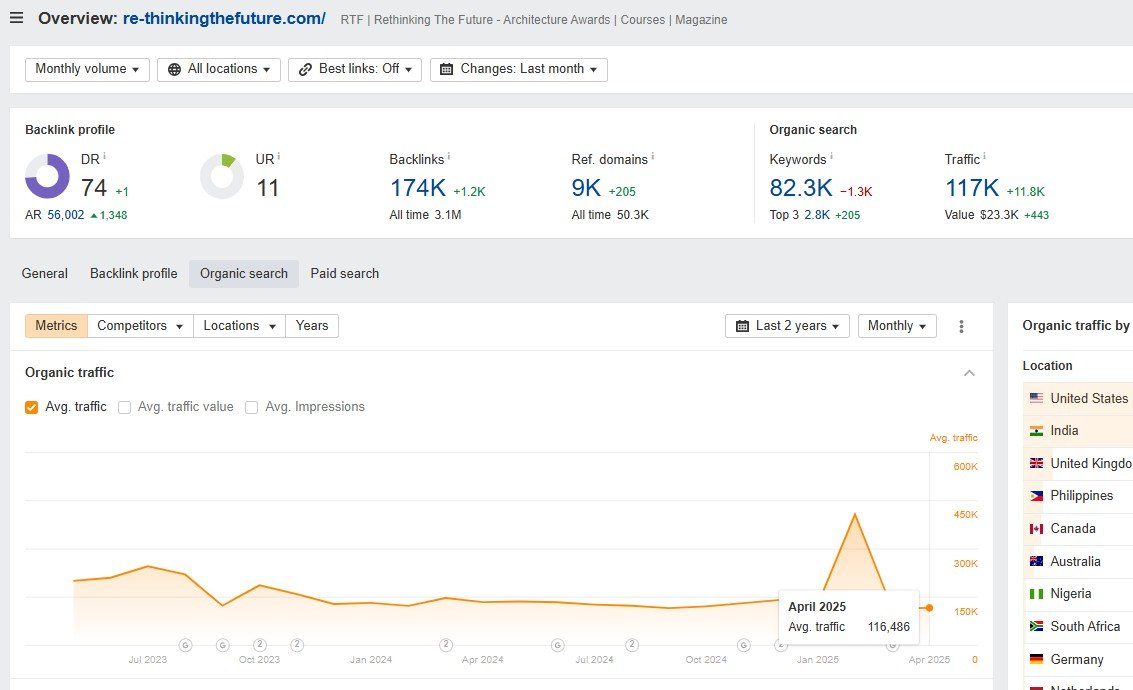
Task: Open the 82.3K keywords value
Action: click(801, 188)
